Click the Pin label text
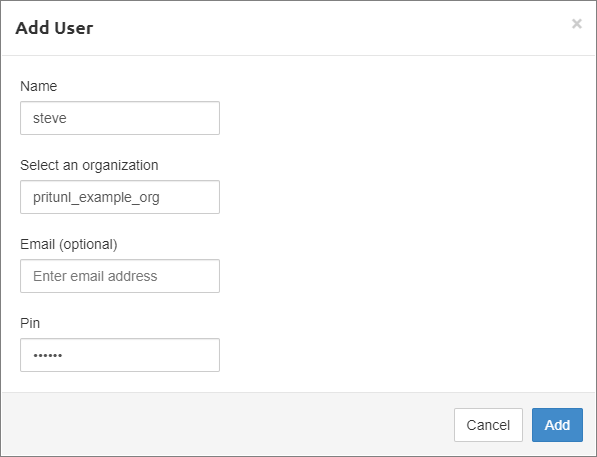Image resolution: width=597 pixels, height=457 pixels. [x=30, y=323]
